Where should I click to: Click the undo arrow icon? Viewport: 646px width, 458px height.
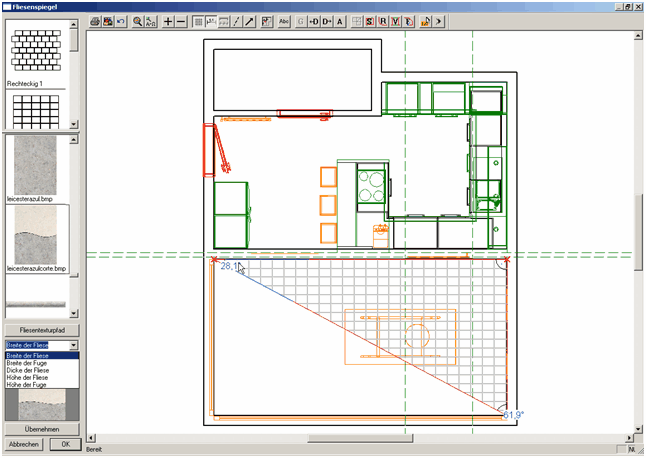pyautogui.click(x=121, y=20)
